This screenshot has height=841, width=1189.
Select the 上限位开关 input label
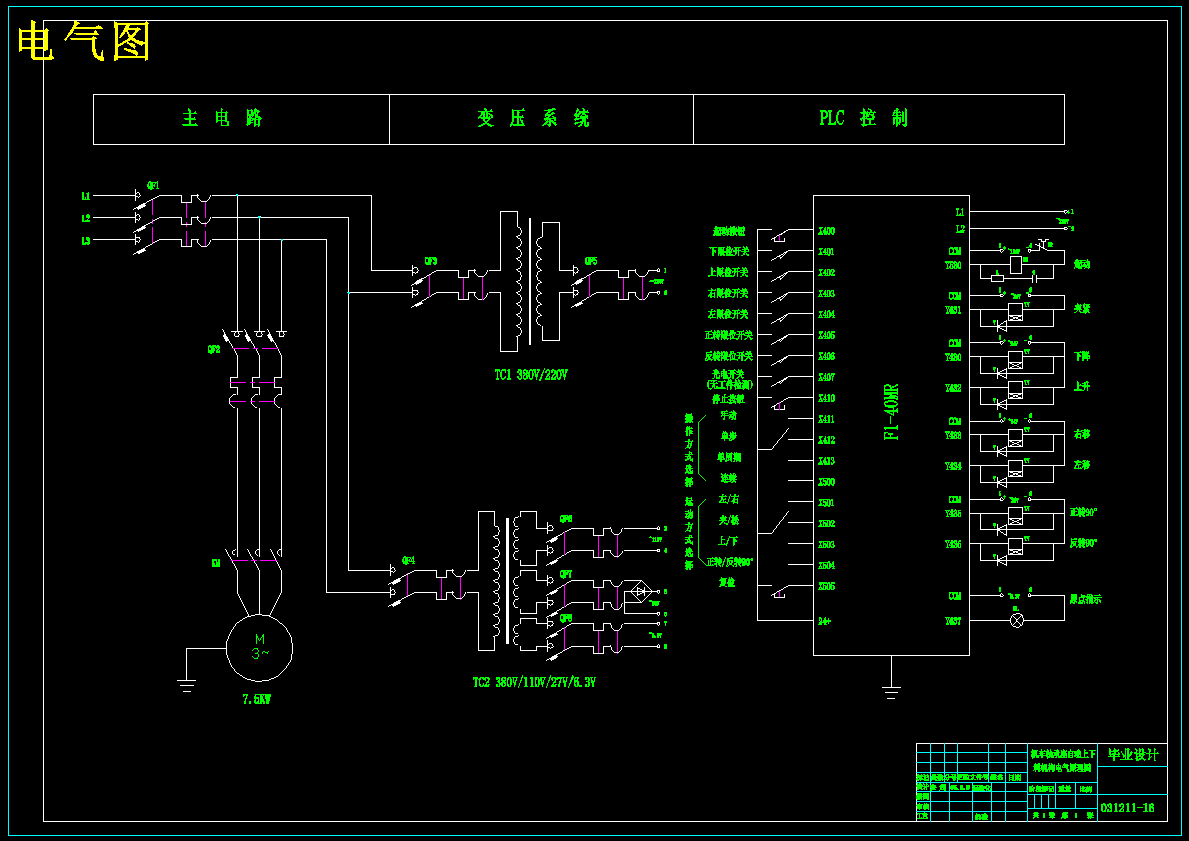(x=729, y=272)
